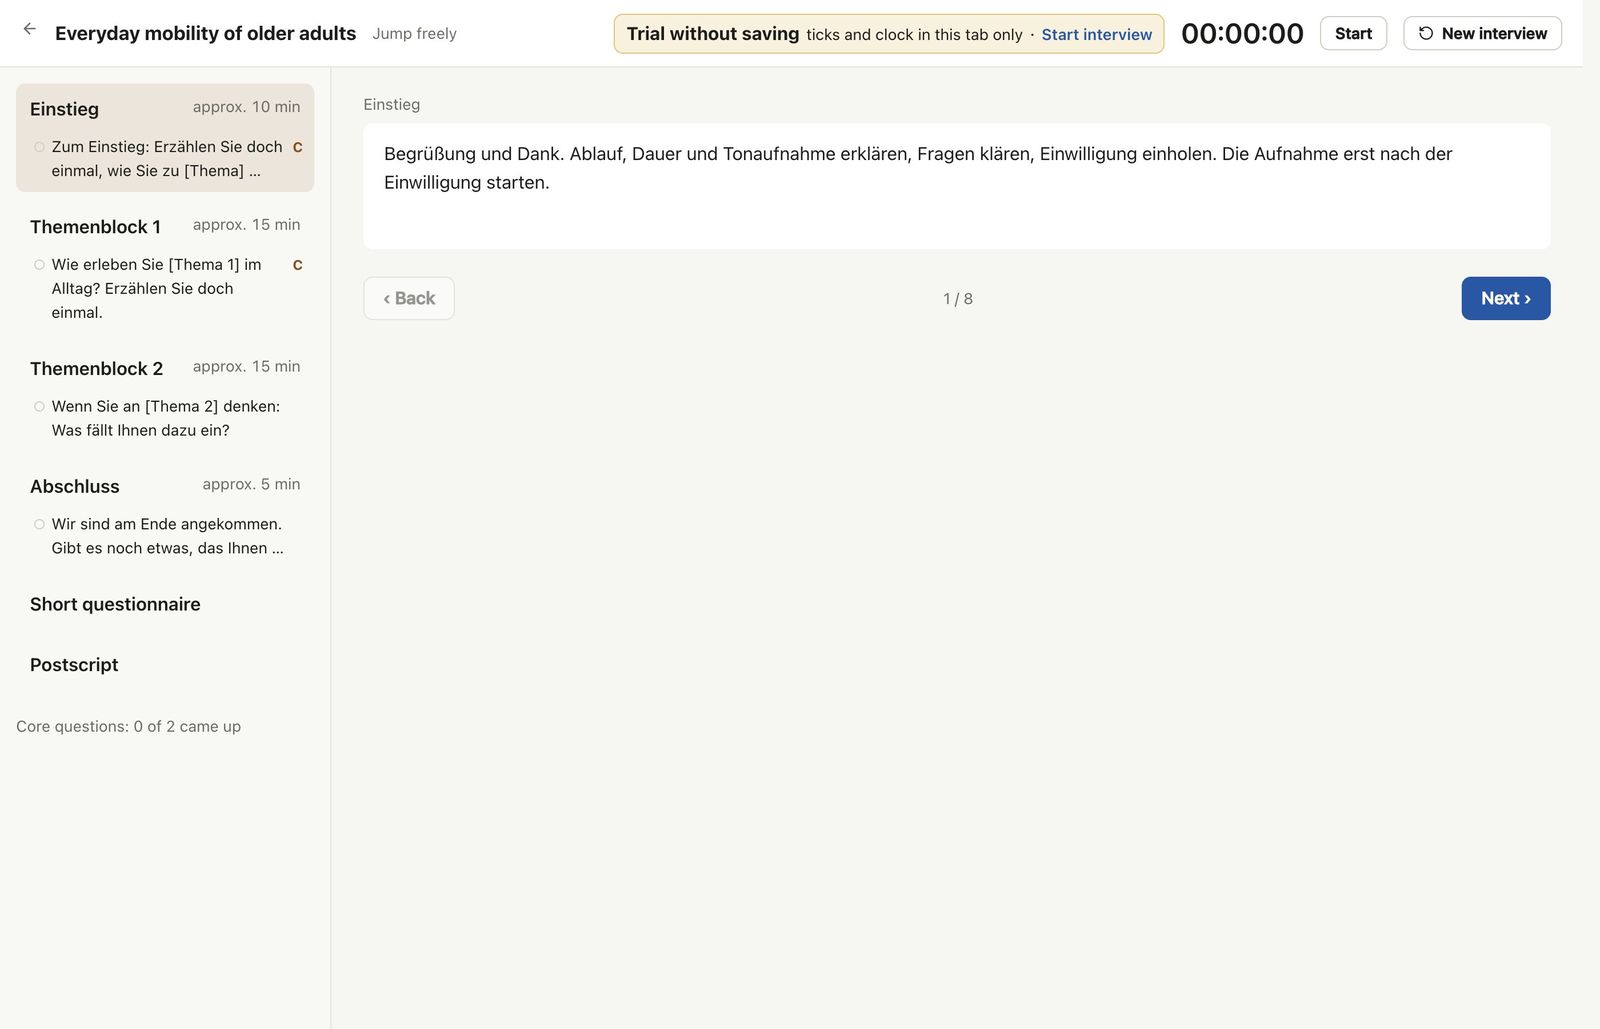1600x1029 pixels.
Task: Tick the circle for Wir sind am Ende
Action: pos(39,524)
